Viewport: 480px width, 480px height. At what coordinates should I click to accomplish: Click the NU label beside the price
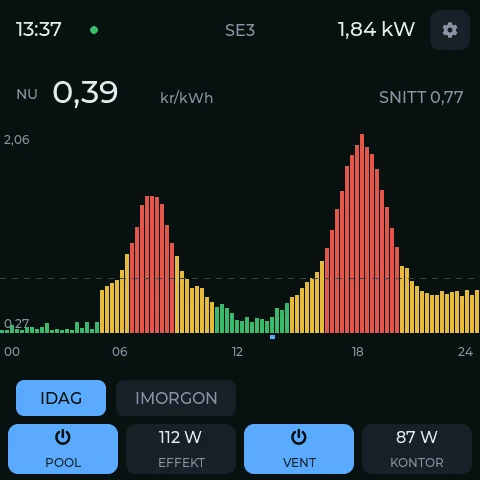click(x=27, y=95)
